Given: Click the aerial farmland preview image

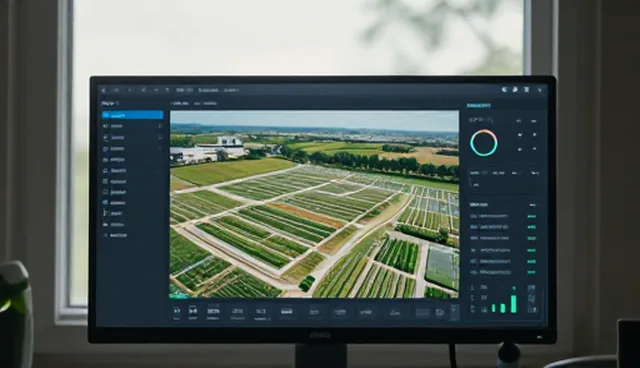Looking at the screenshot, I should coord(314,204).
